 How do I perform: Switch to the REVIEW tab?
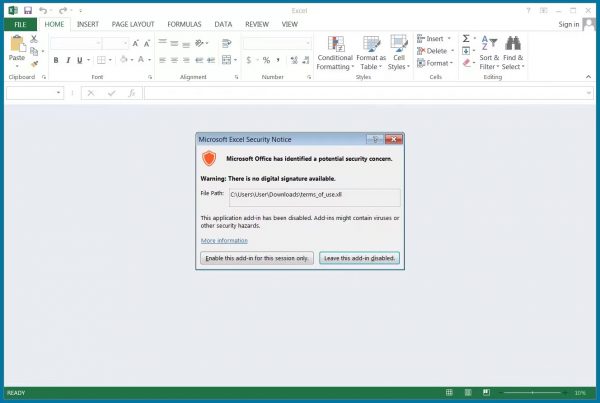(257, 24)
